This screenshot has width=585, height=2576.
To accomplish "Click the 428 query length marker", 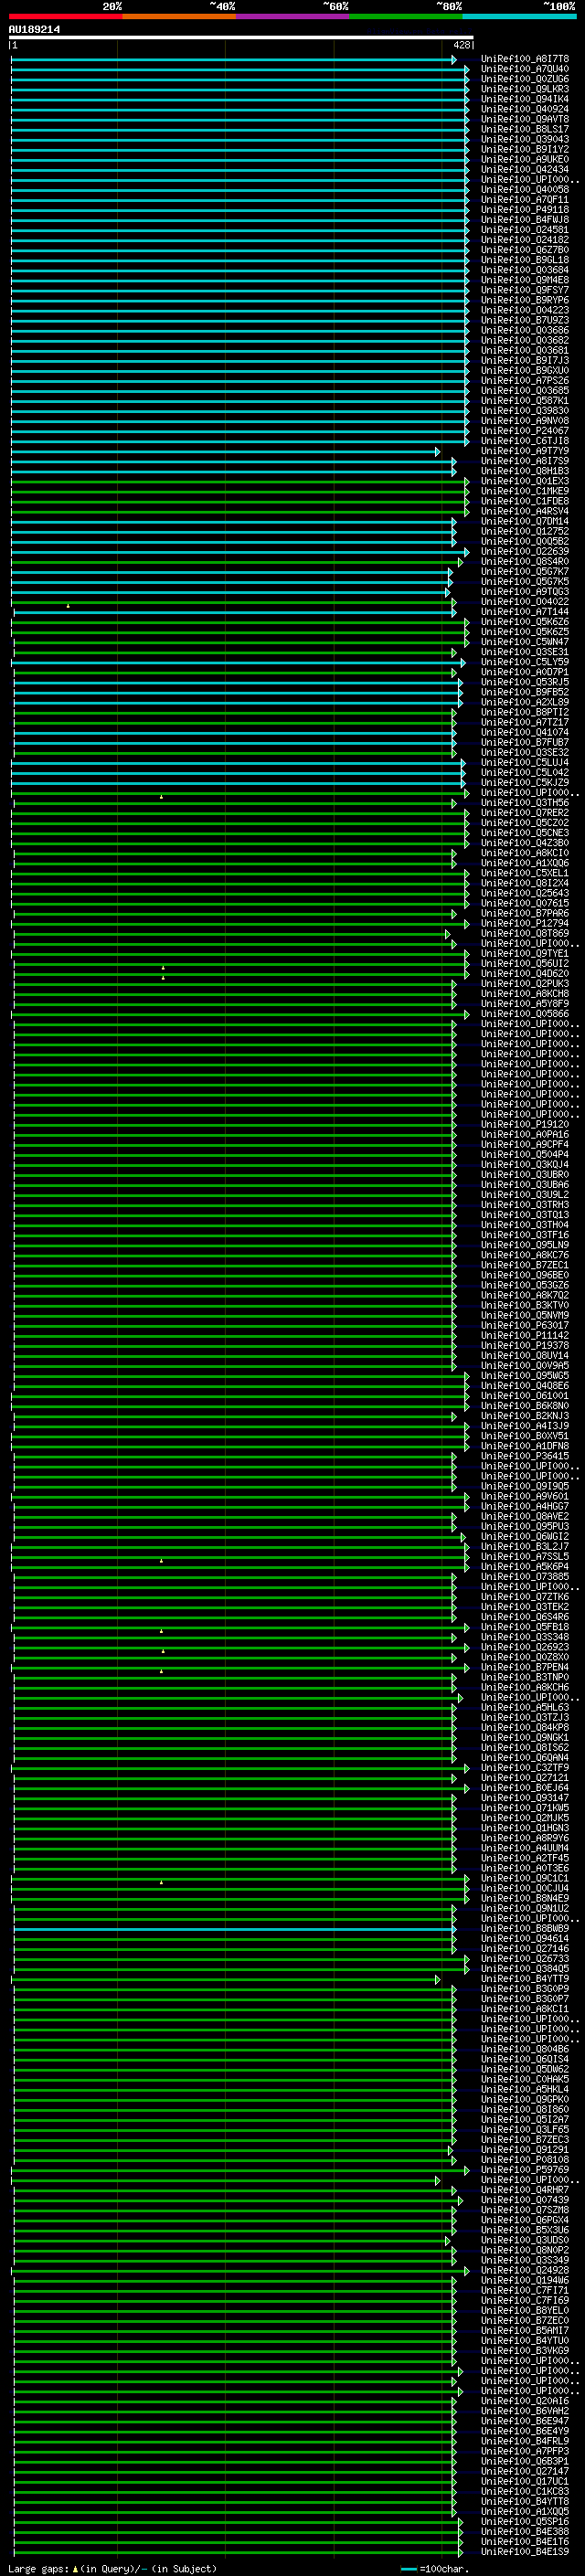I will pyautogui.click(x=461, y=45).
